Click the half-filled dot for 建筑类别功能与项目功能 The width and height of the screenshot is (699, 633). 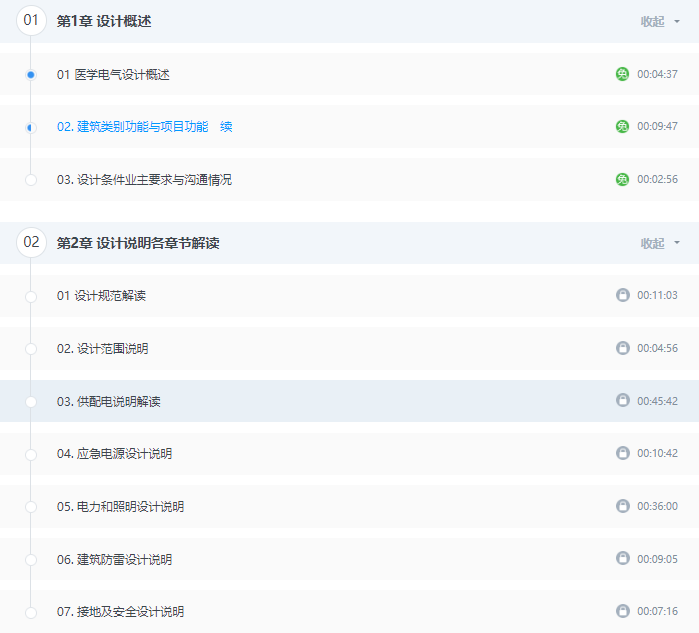click(31, 127)
